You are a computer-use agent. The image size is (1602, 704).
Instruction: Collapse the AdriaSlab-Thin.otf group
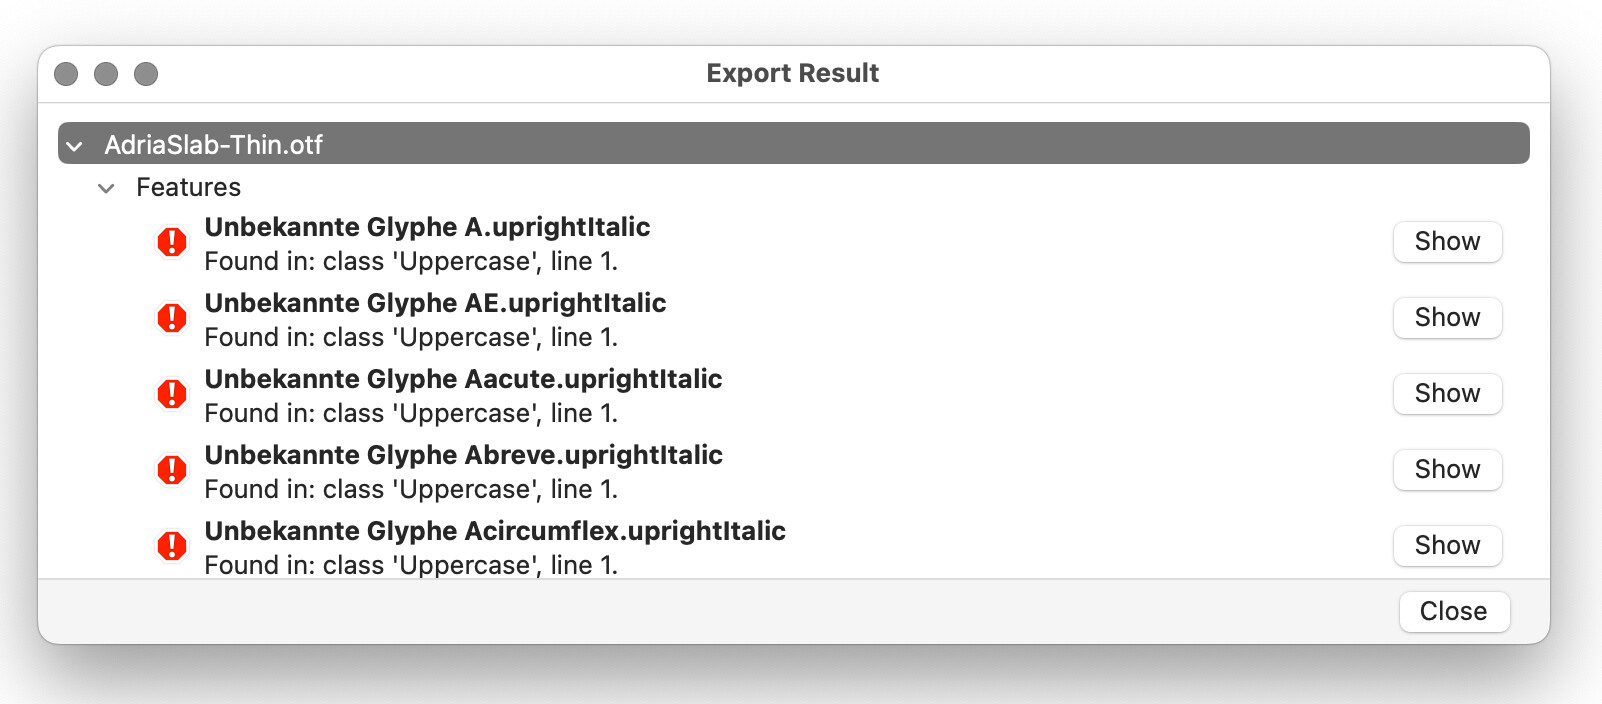(x=74, y=146)
